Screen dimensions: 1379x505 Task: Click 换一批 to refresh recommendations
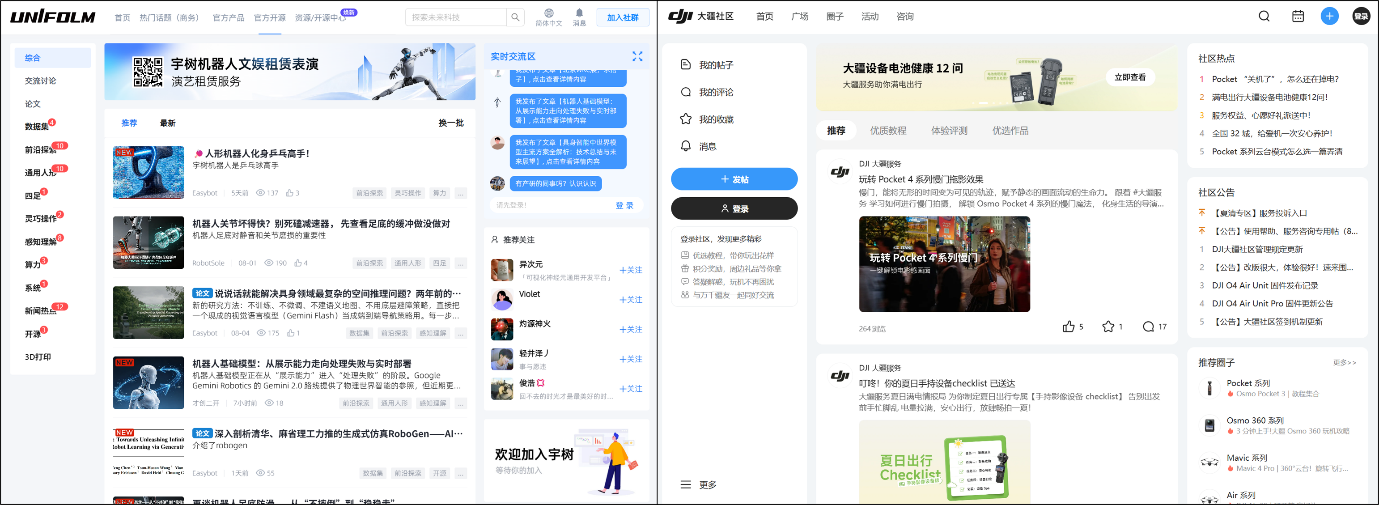tap(451, 123)
